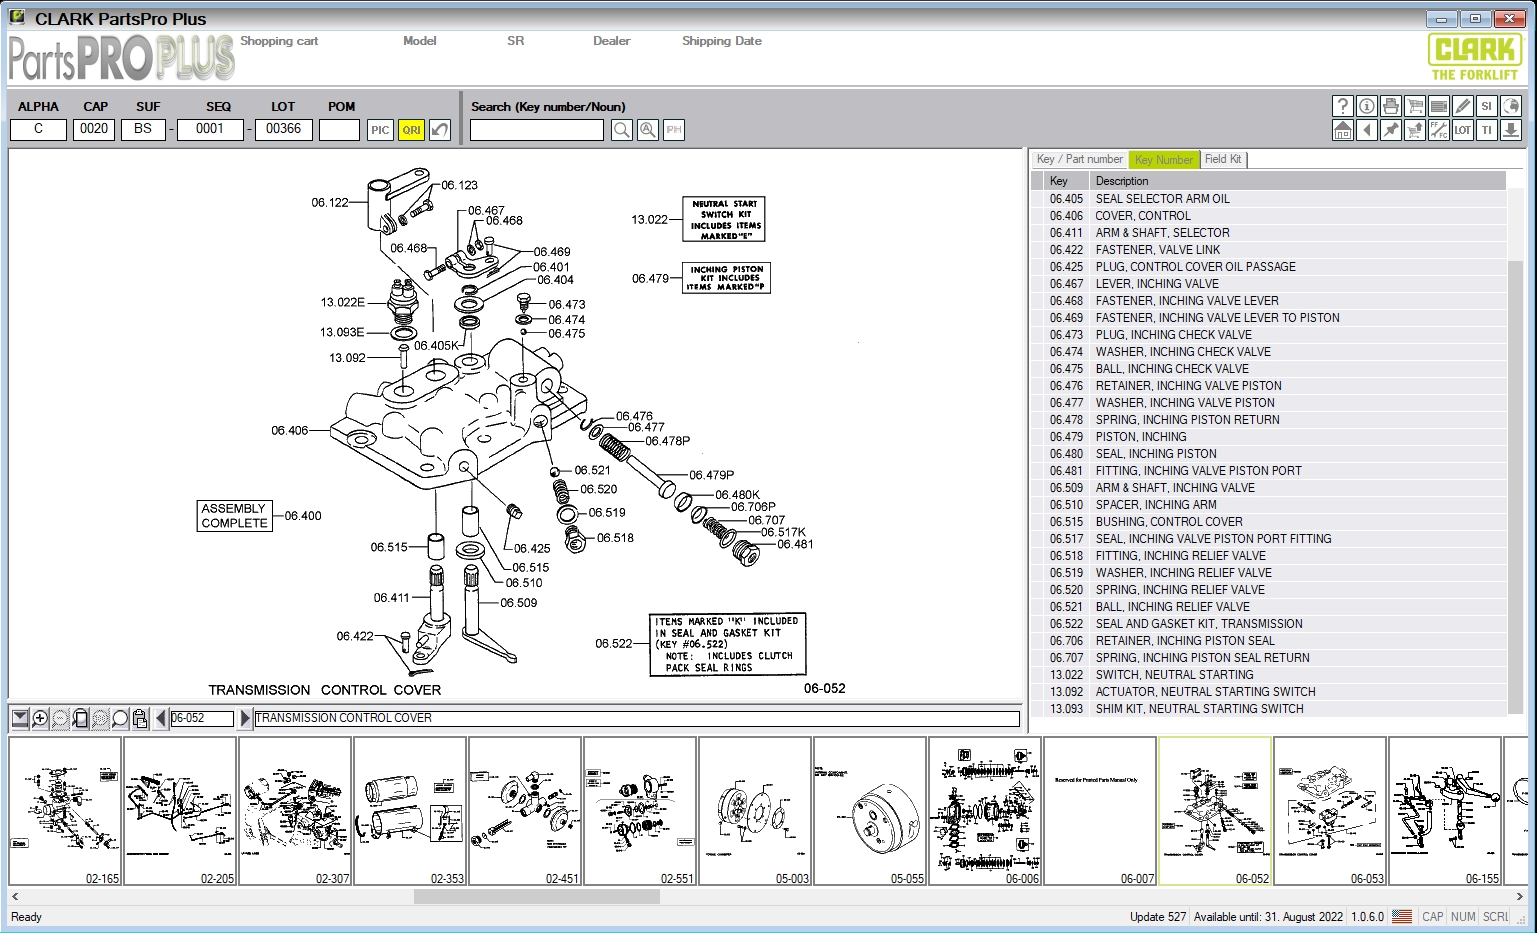
Task: Click the TRANSMISSION CONTROL COVER title field
Action: (x=636, y=718)
